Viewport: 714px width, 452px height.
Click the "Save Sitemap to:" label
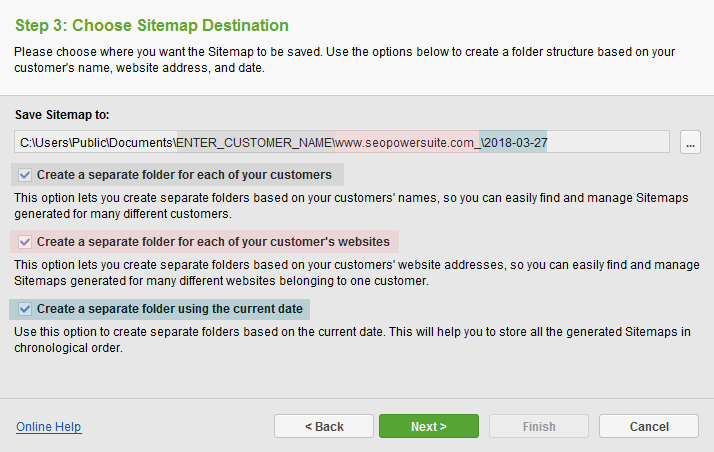point(62,115)
